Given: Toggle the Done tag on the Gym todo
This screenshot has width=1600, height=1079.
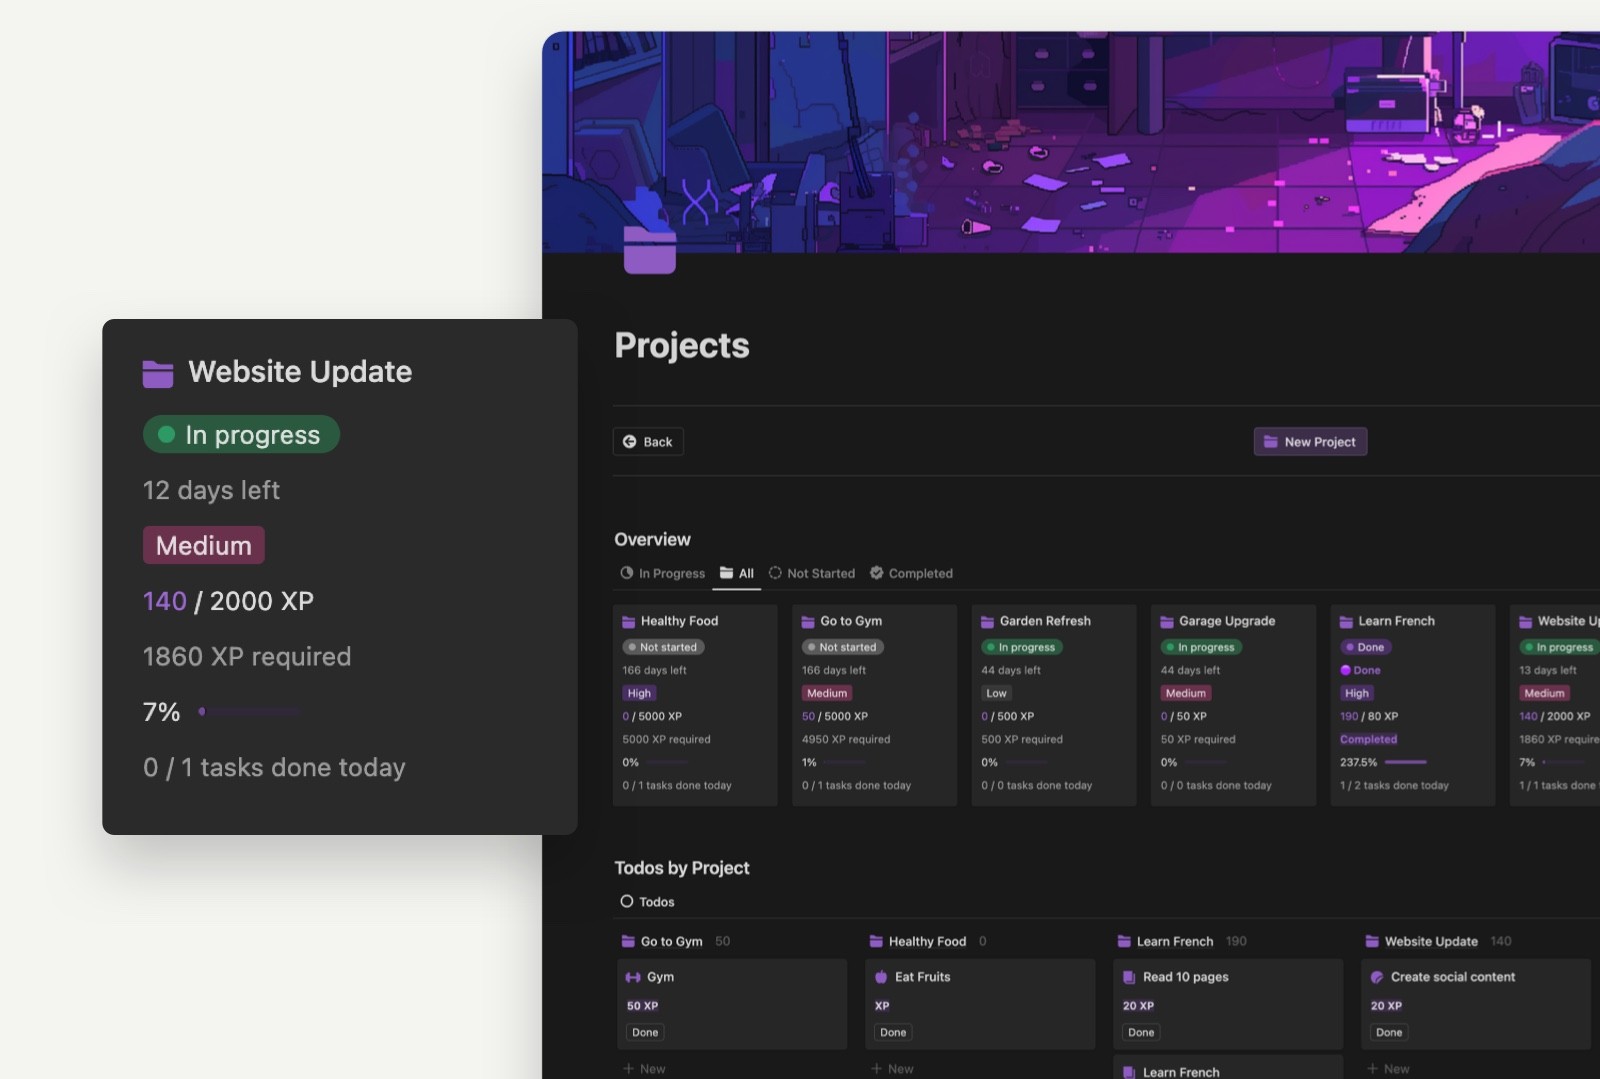Looking at the screenshot, I should (x=644, y=1032).
